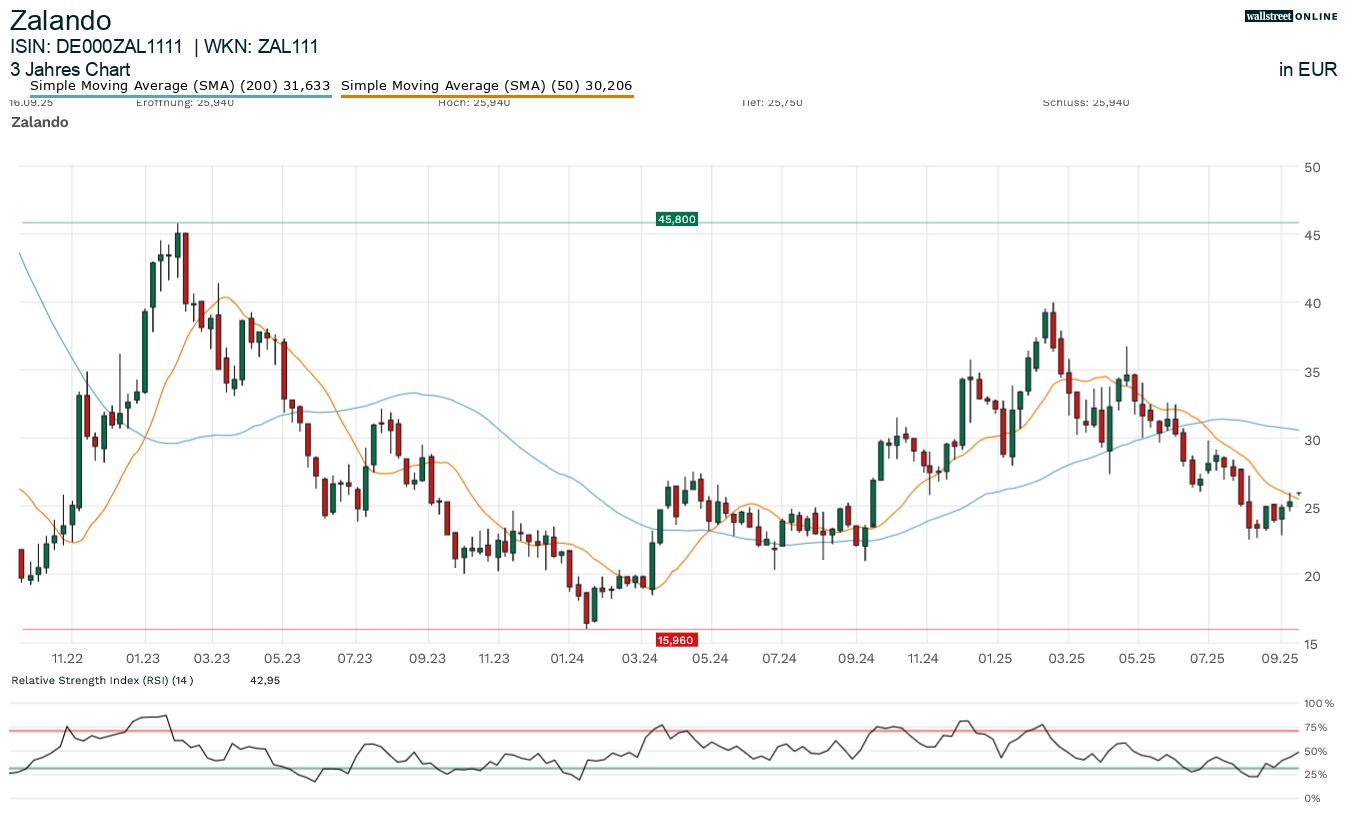Click the 03.24 date axis label
1349x831 pixels.
tap(639, 659)
